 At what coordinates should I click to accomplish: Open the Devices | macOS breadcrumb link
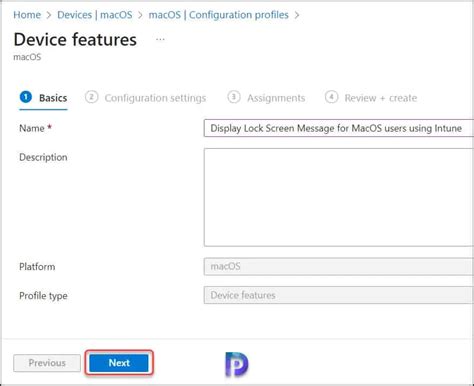tap(95, 15)
